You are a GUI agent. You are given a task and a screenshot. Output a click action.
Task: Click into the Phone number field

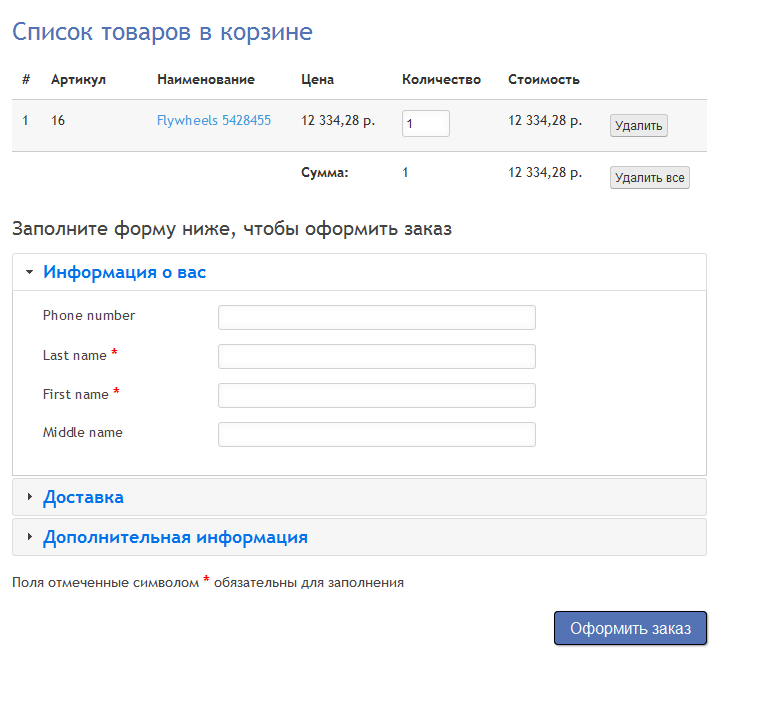pyautogui.click(x=376, y=317)
